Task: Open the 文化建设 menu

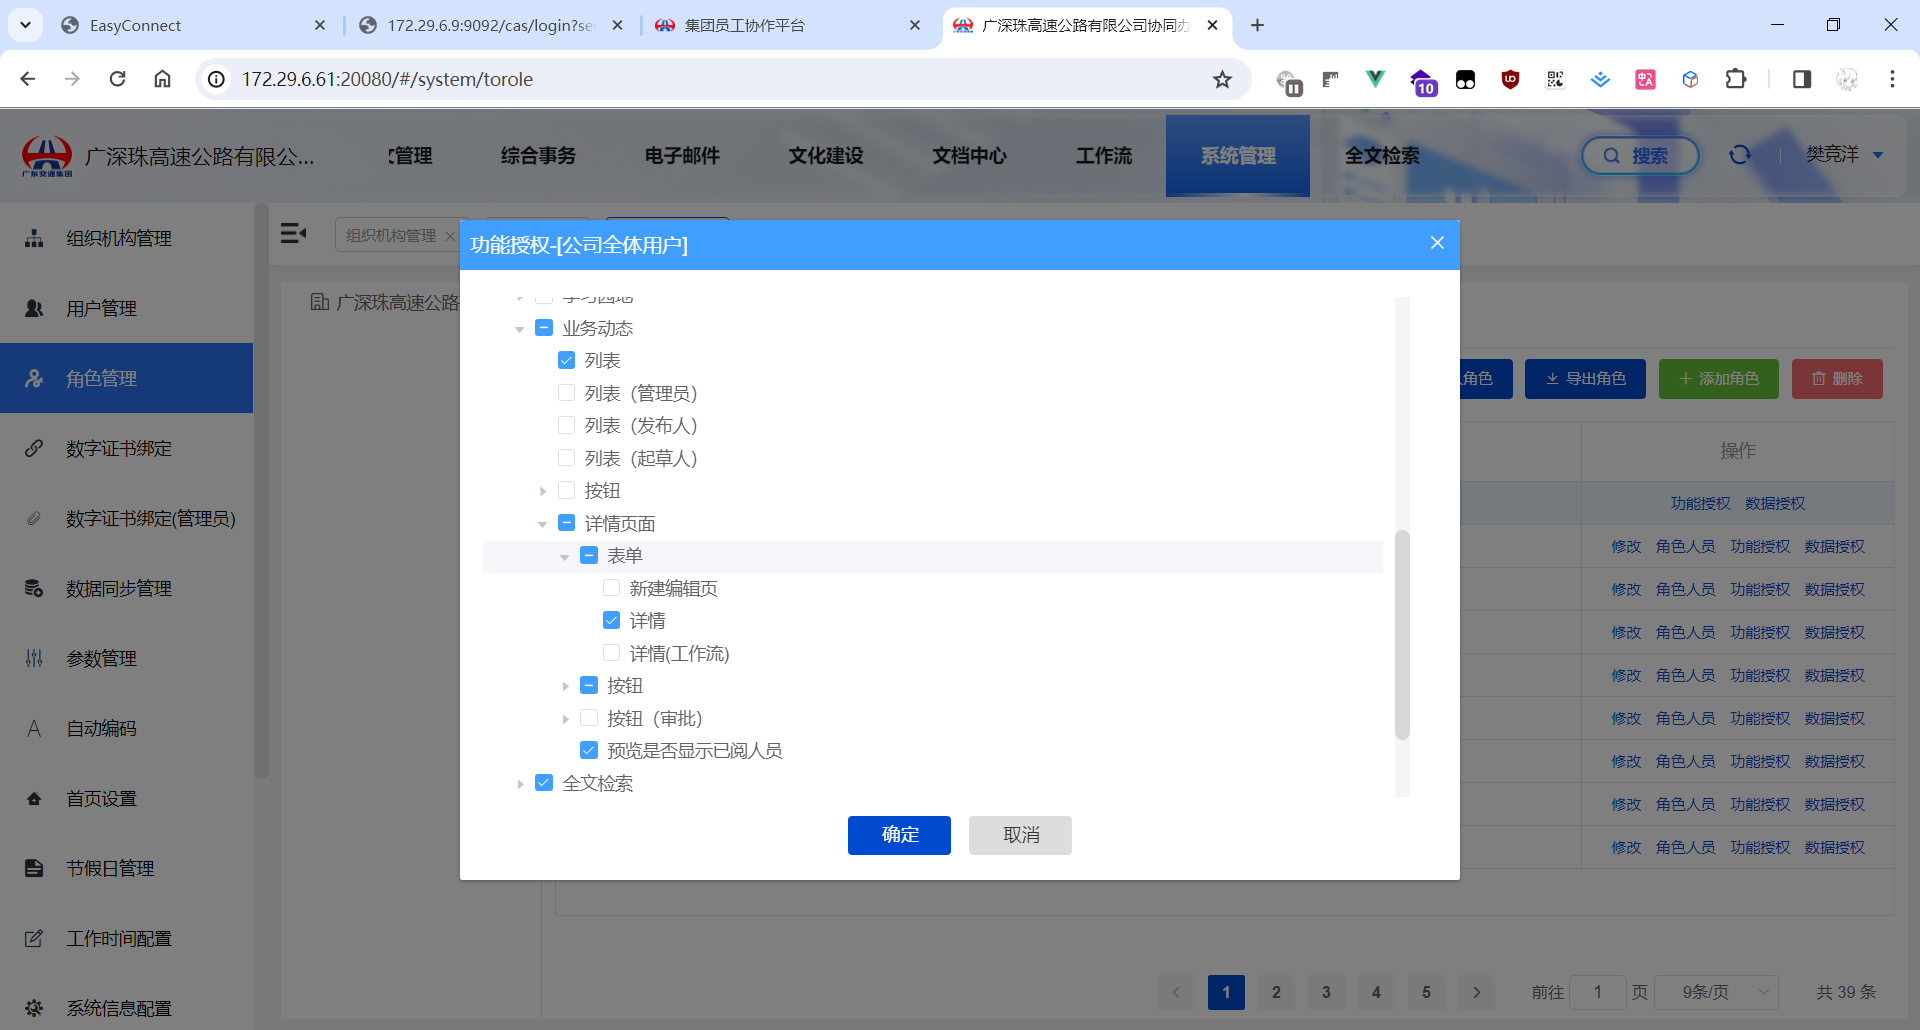Action: pos(826,155)
